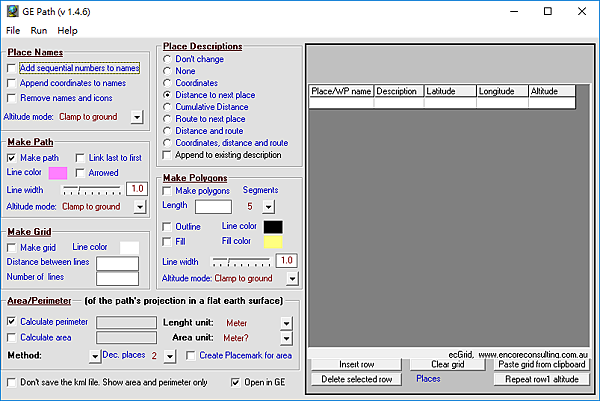
Task: Toggle the Open in GE checkbox
Action: (x=235, y=382)
